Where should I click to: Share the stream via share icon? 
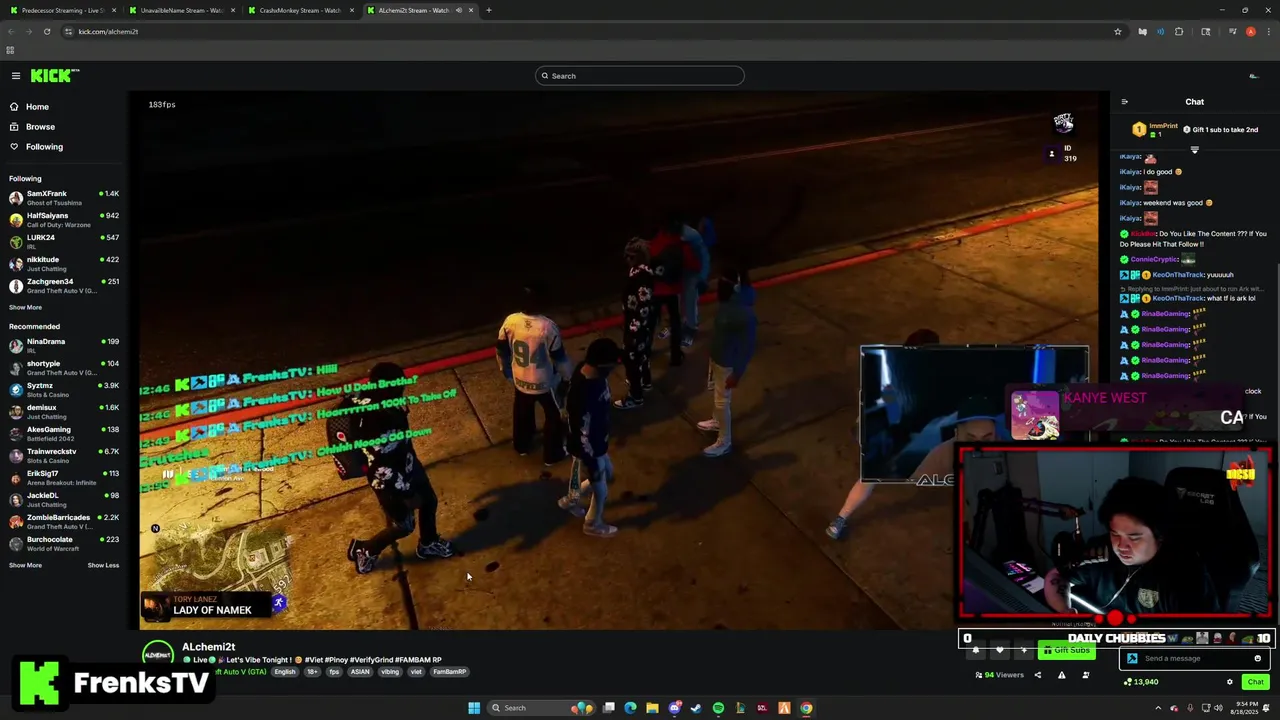click(1037, 675)
